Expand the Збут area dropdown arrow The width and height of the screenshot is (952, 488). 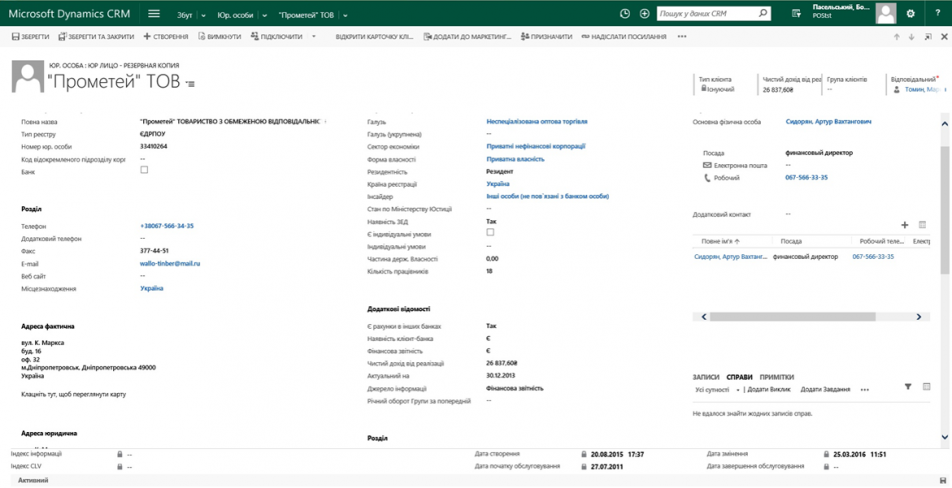203,15
